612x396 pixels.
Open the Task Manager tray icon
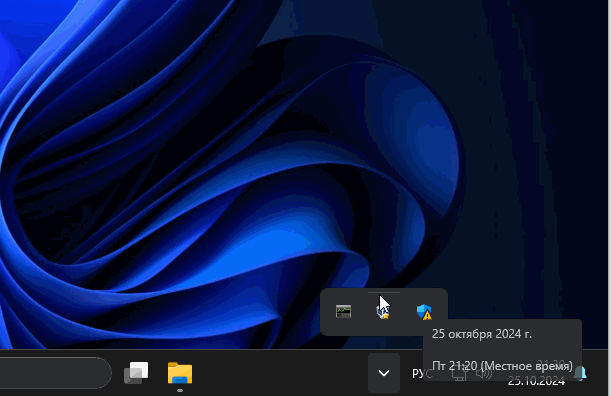click(x=343, y=311)
